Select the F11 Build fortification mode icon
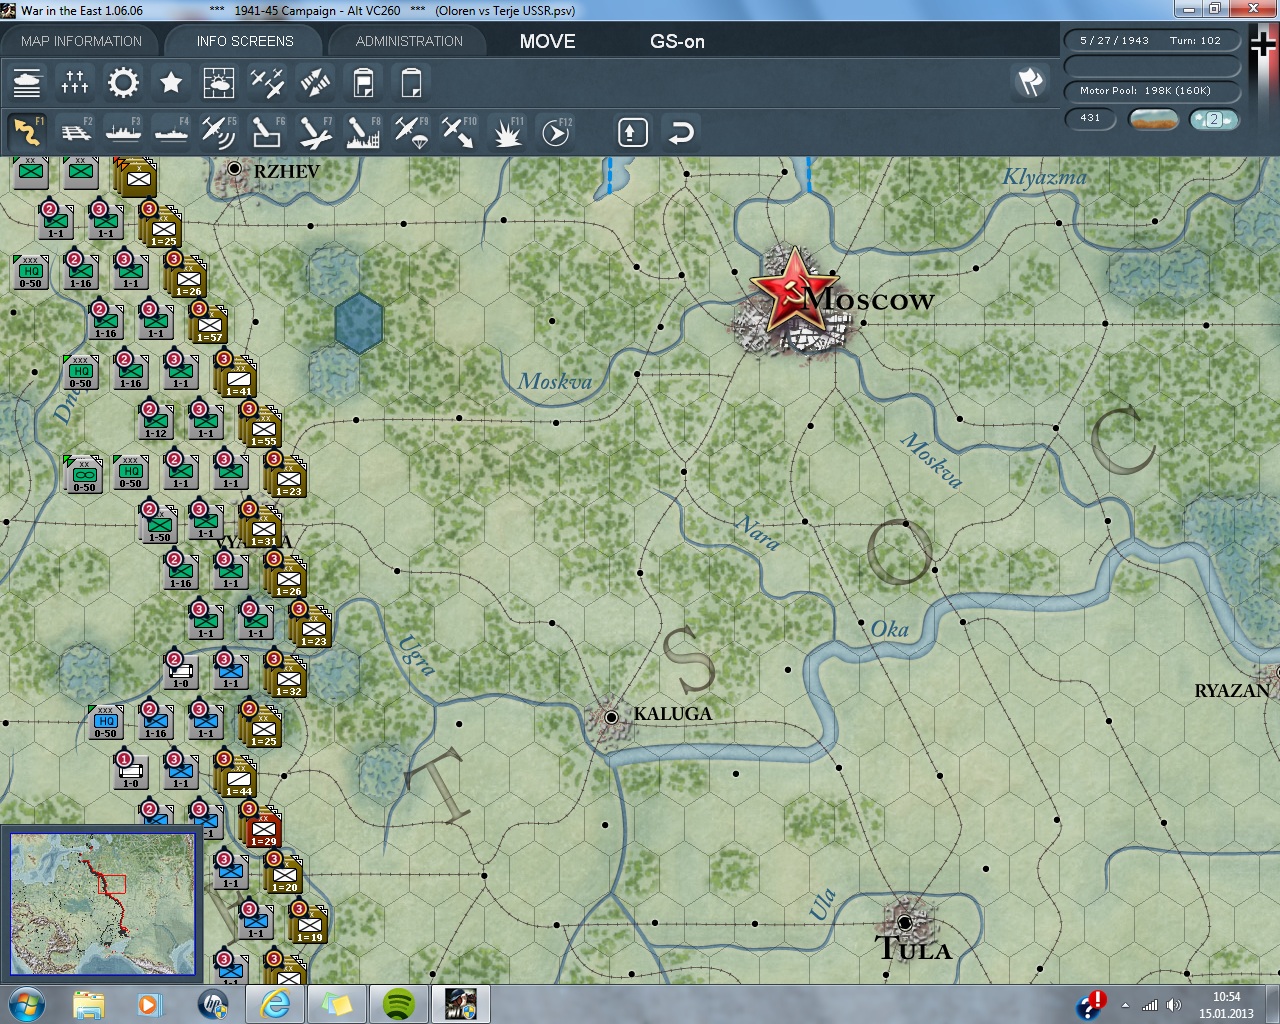 [x=507, y=132]
